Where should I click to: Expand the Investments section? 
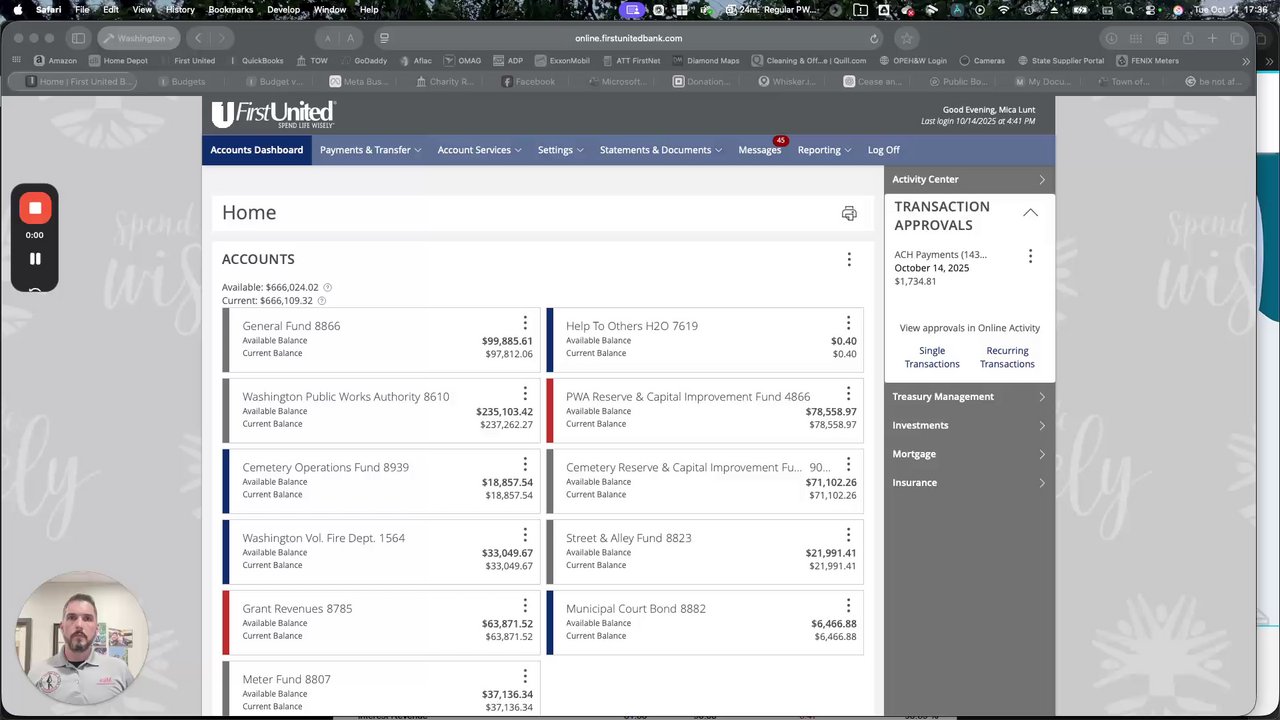click(x=969, y=425)
